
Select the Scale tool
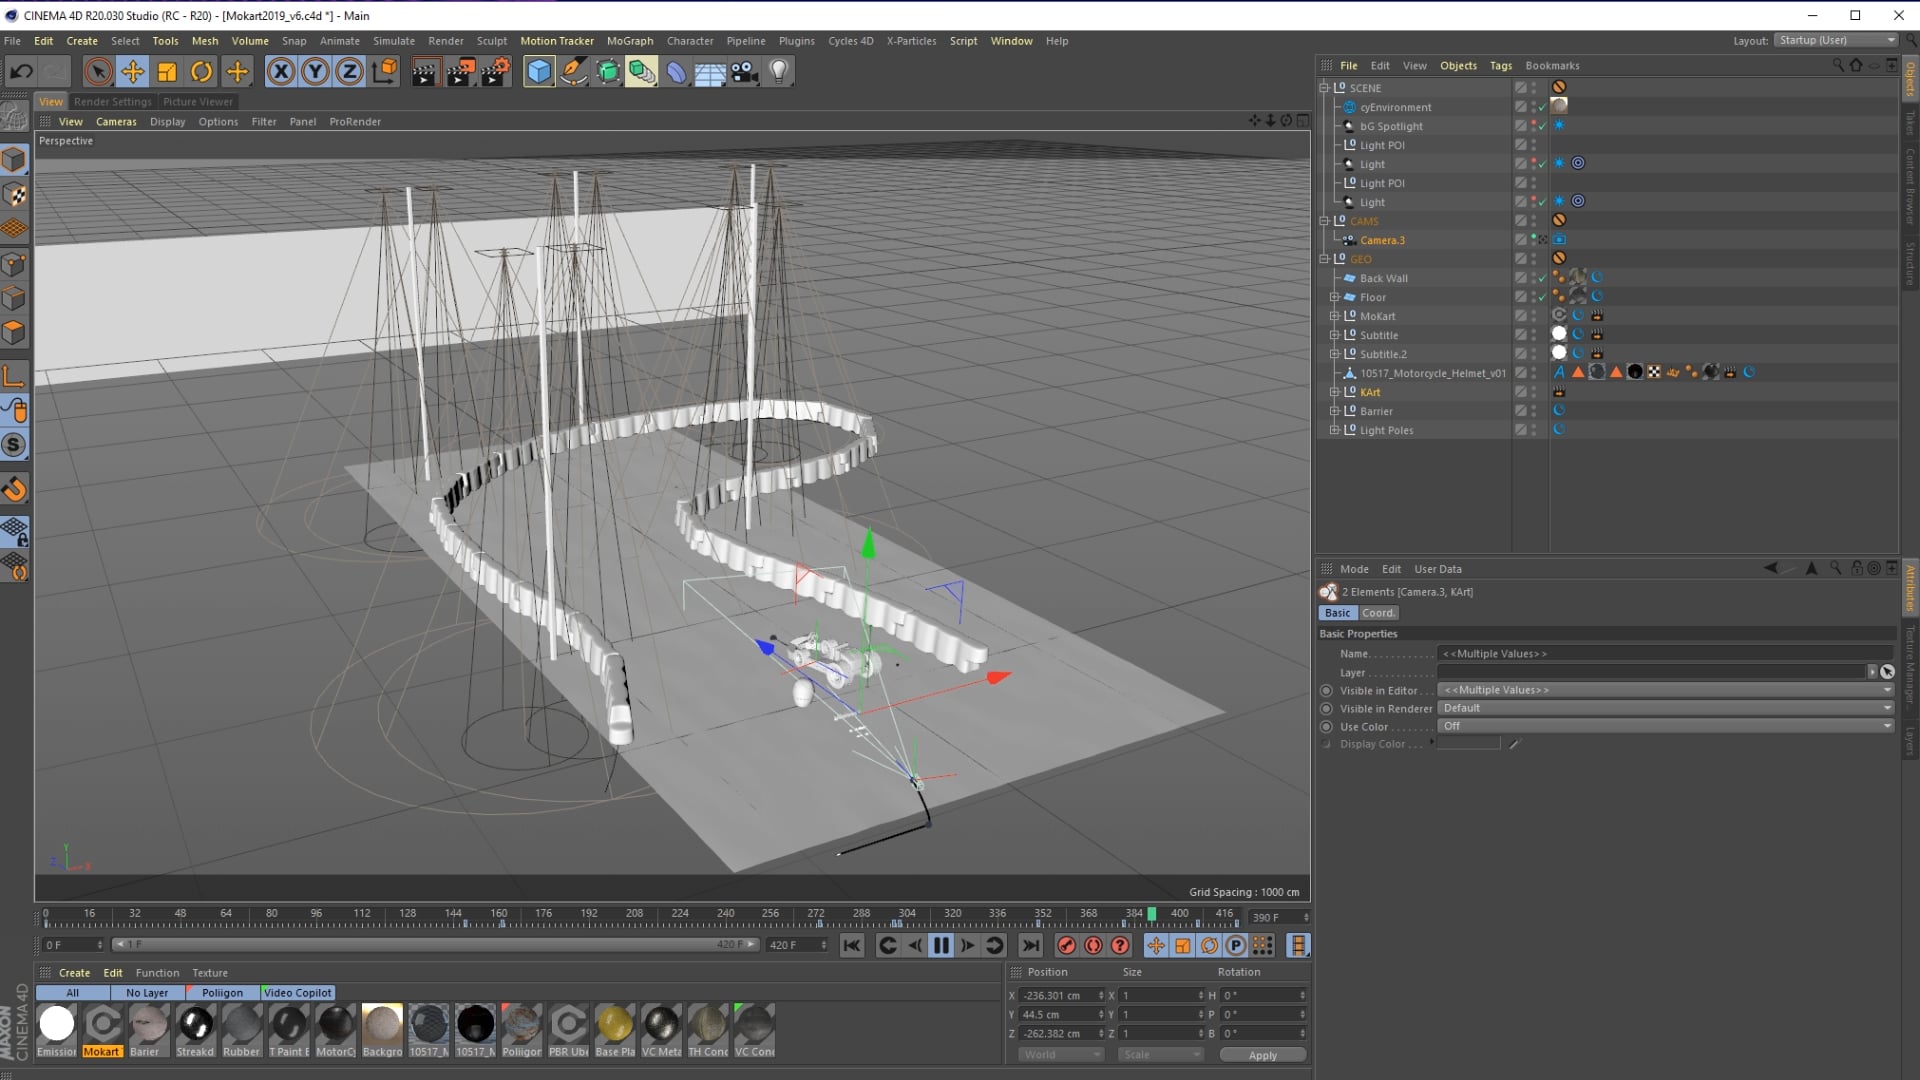167,71
